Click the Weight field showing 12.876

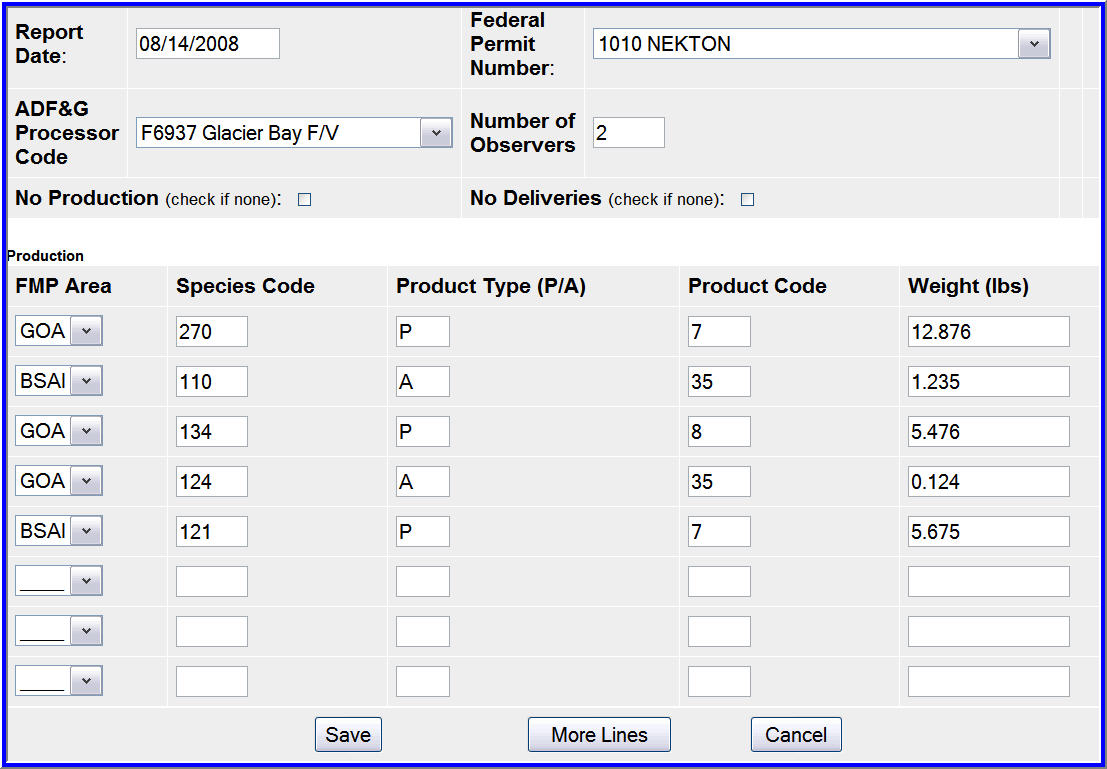point(988,331)
